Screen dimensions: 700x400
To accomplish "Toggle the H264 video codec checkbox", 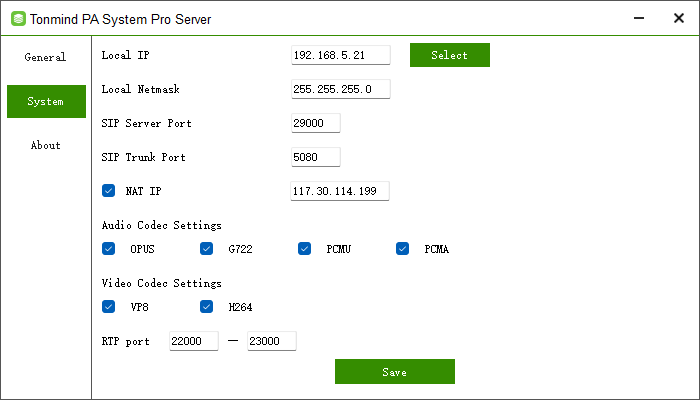I will pyautogui.click(x=206, y=307).
